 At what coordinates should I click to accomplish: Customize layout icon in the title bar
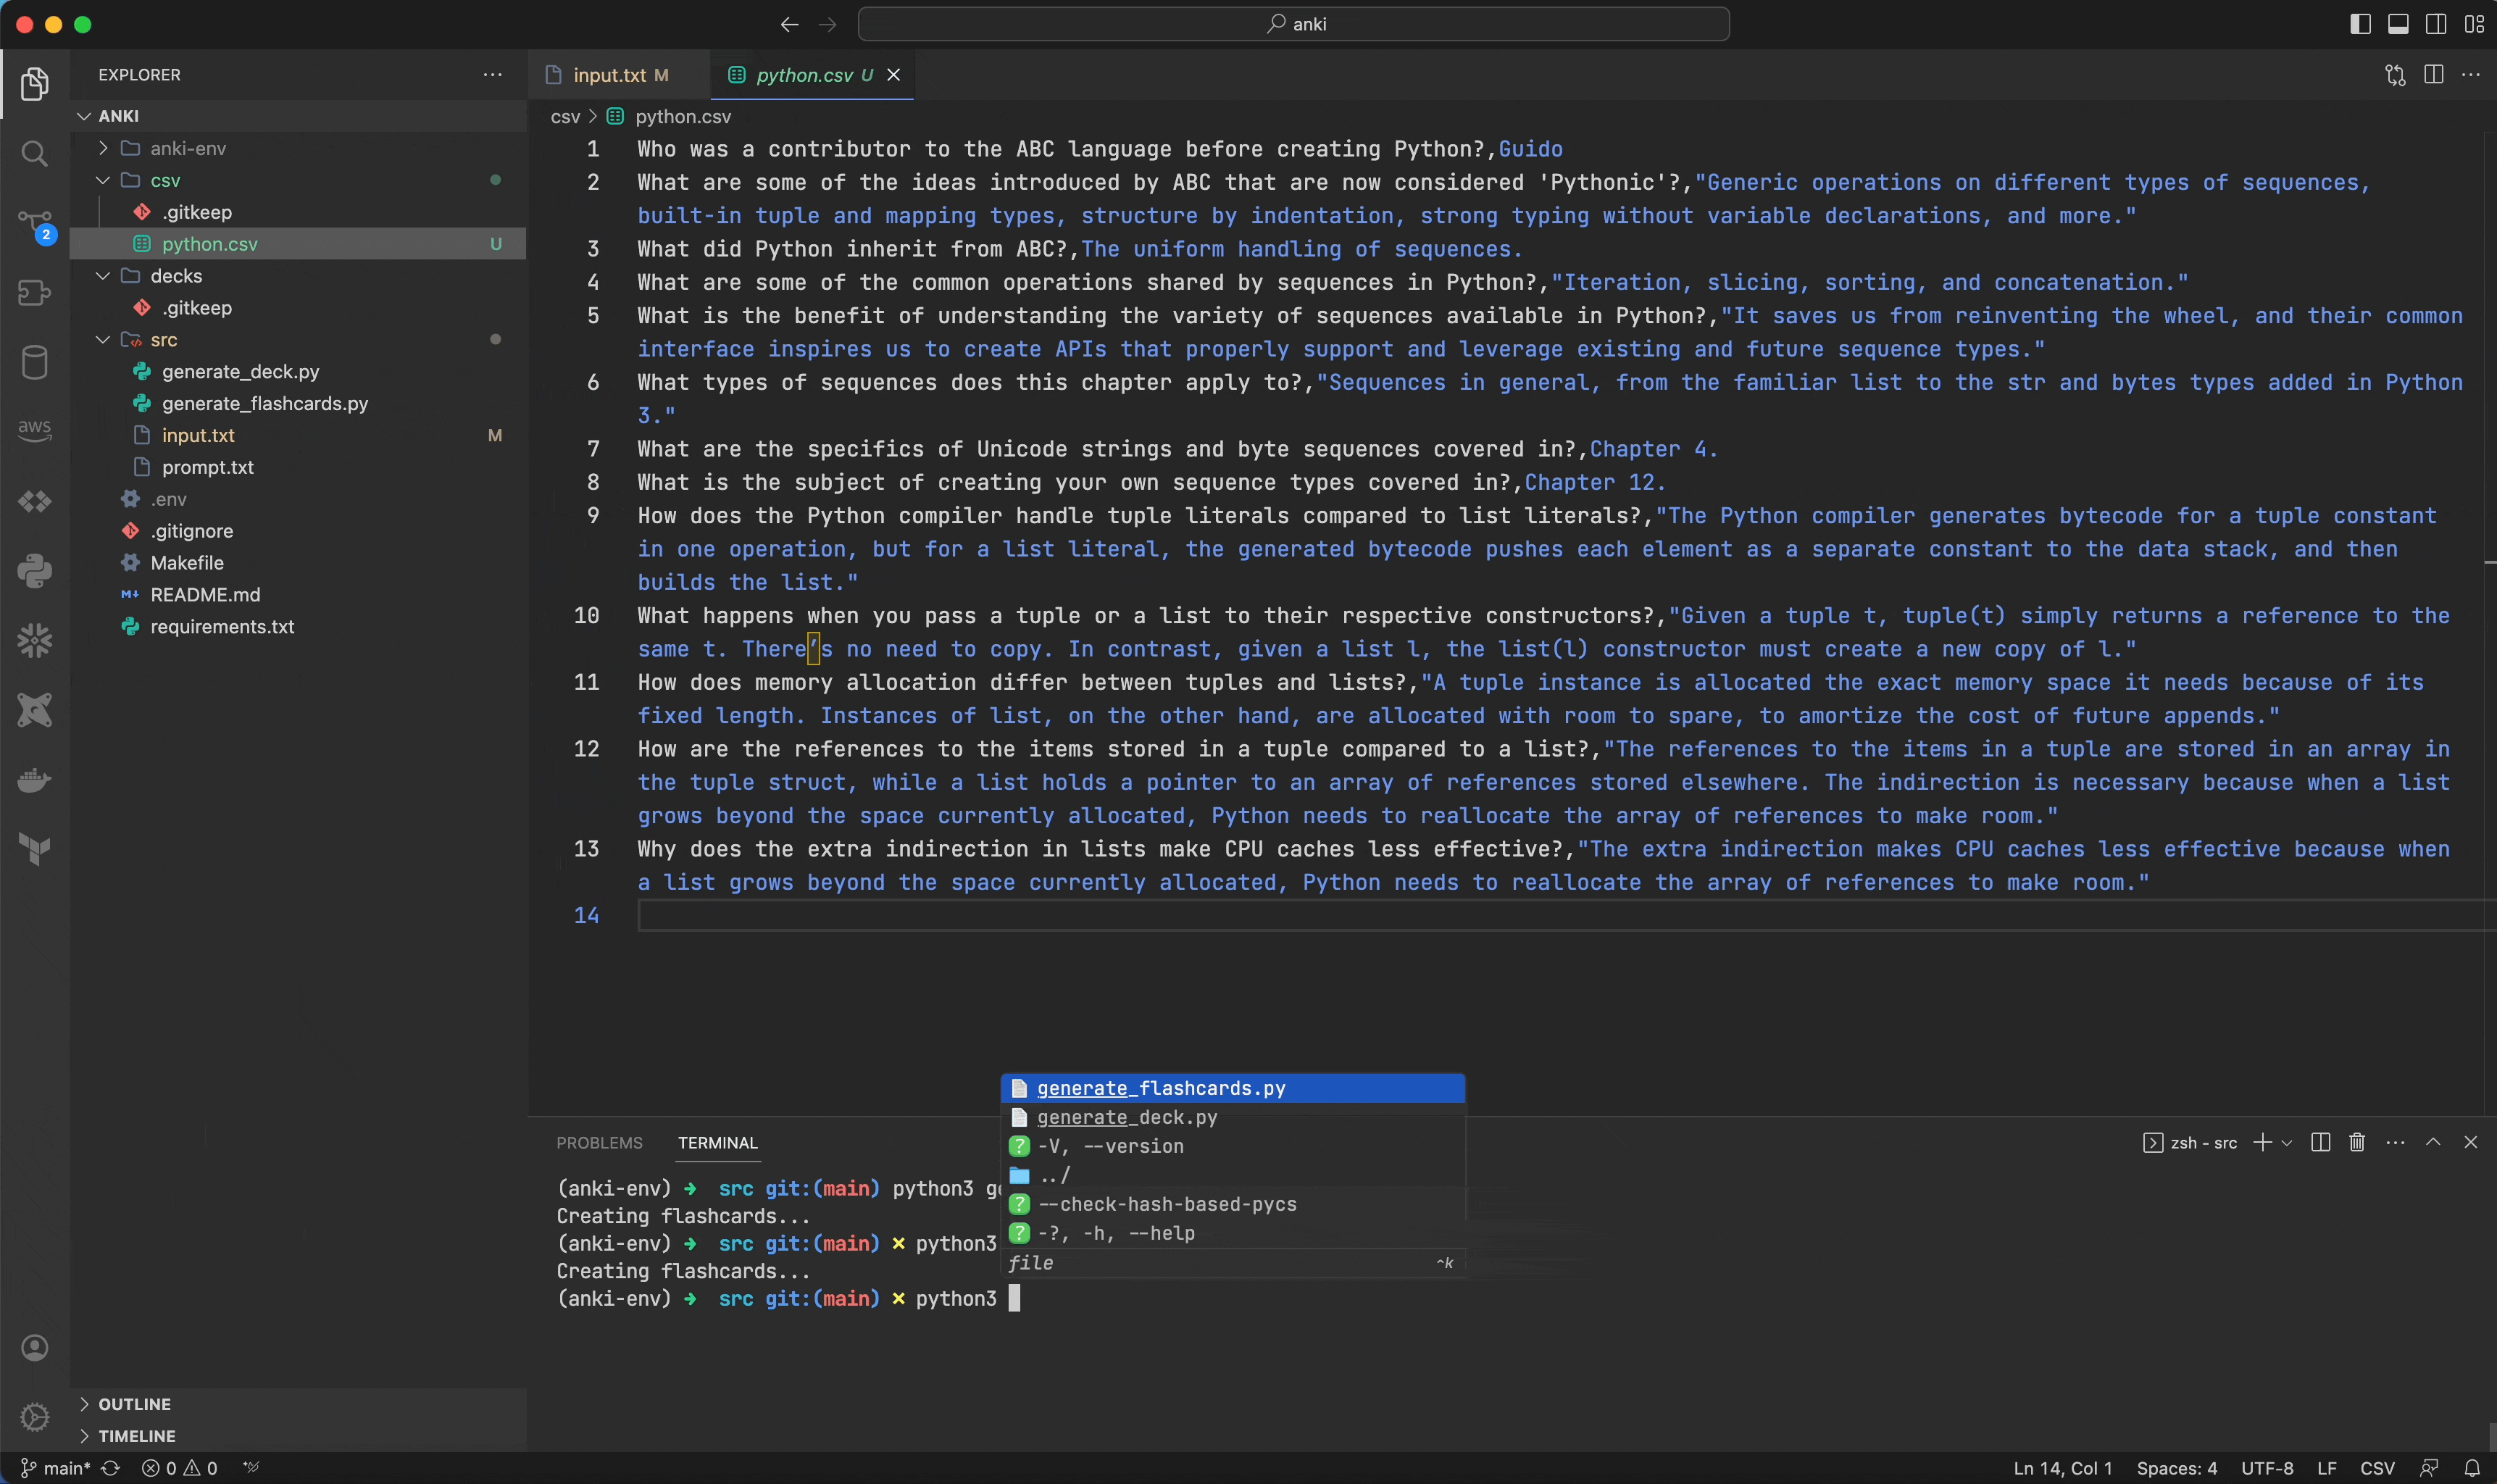point(2475,24)
